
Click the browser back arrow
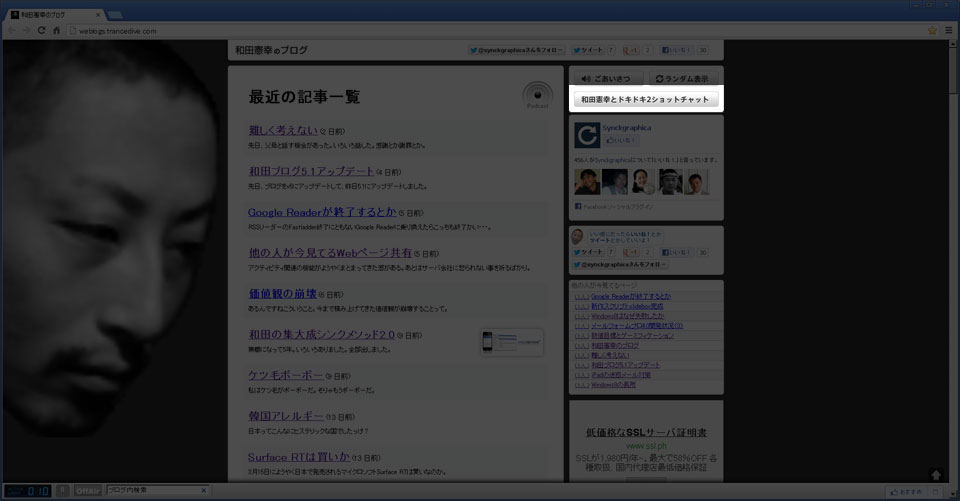point(12,30)
